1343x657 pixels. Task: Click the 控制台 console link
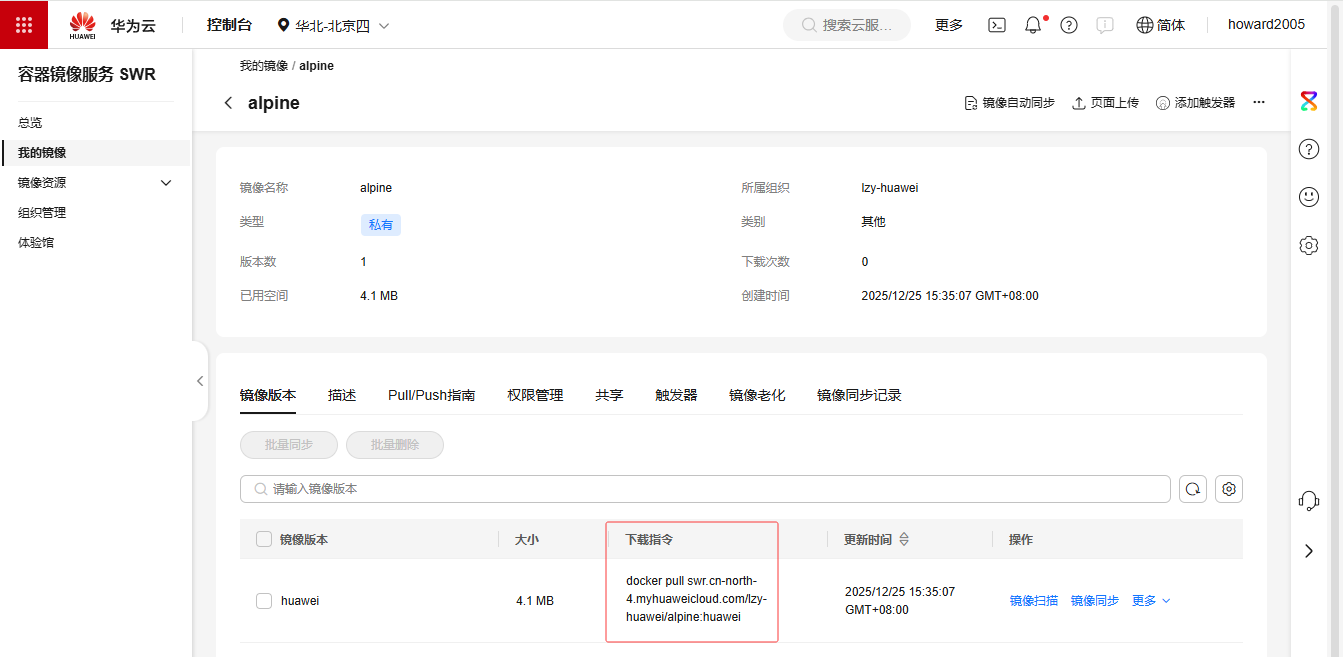point(229,25)
